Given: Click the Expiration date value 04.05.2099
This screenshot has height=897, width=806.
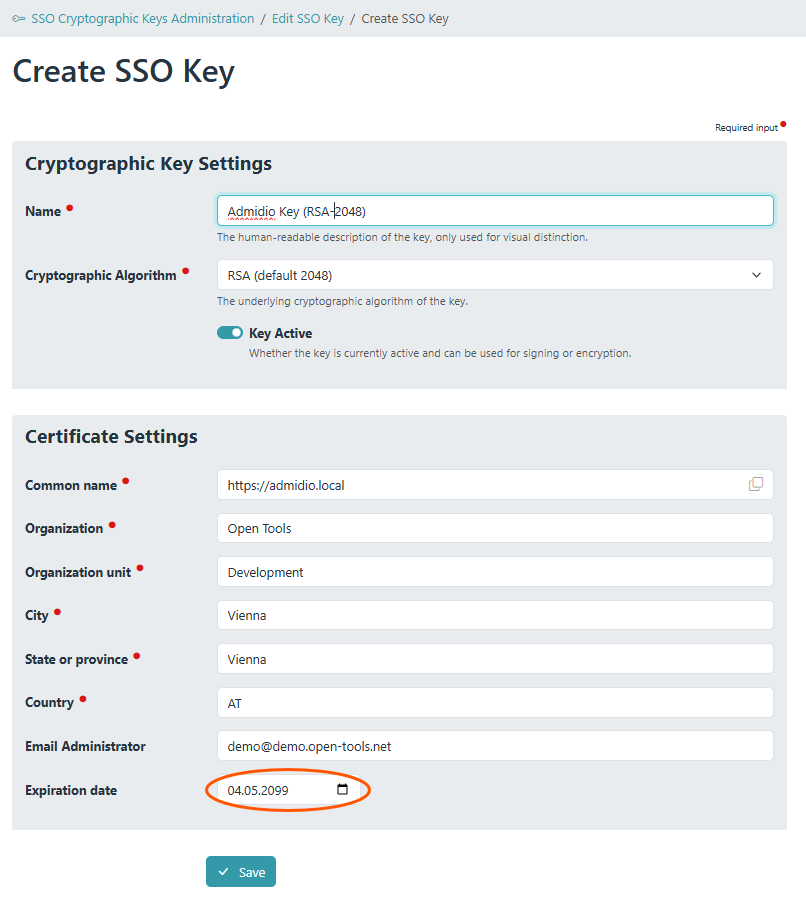Looking at the screenshot, I should pyautogui.click(x=259, y=790).
